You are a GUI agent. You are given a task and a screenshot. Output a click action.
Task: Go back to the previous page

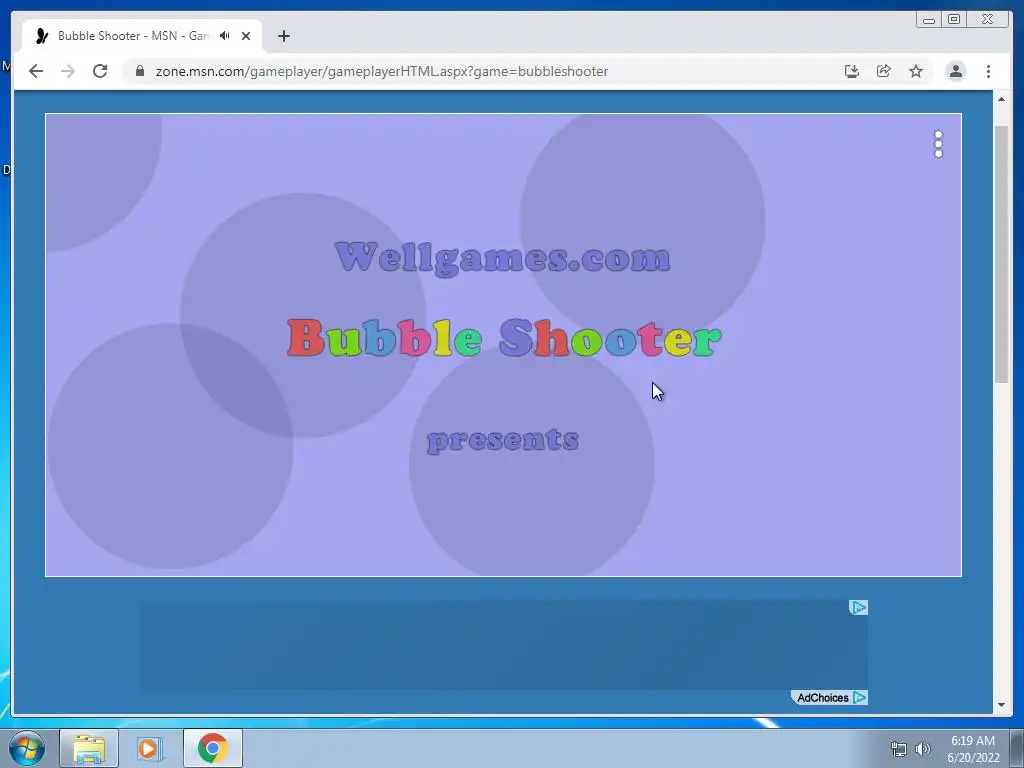(36, 71)
